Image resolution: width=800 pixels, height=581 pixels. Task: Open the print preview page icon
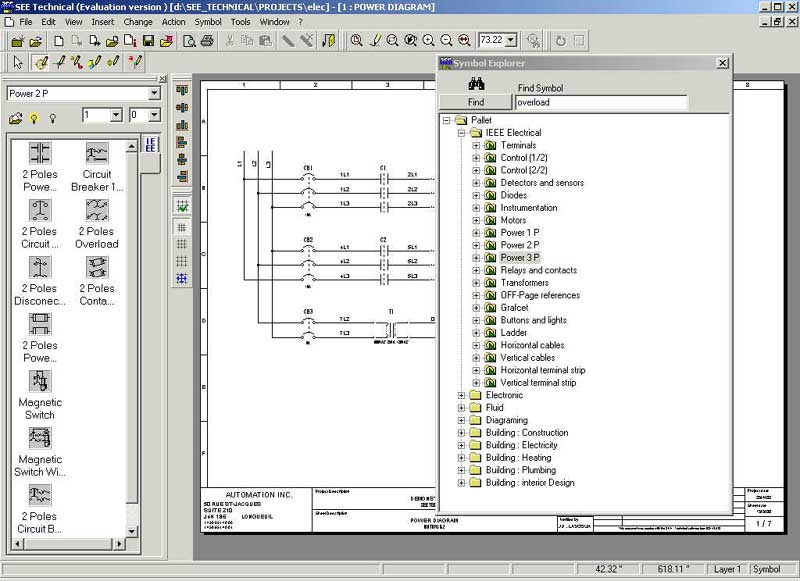click(x=189, y=41)
